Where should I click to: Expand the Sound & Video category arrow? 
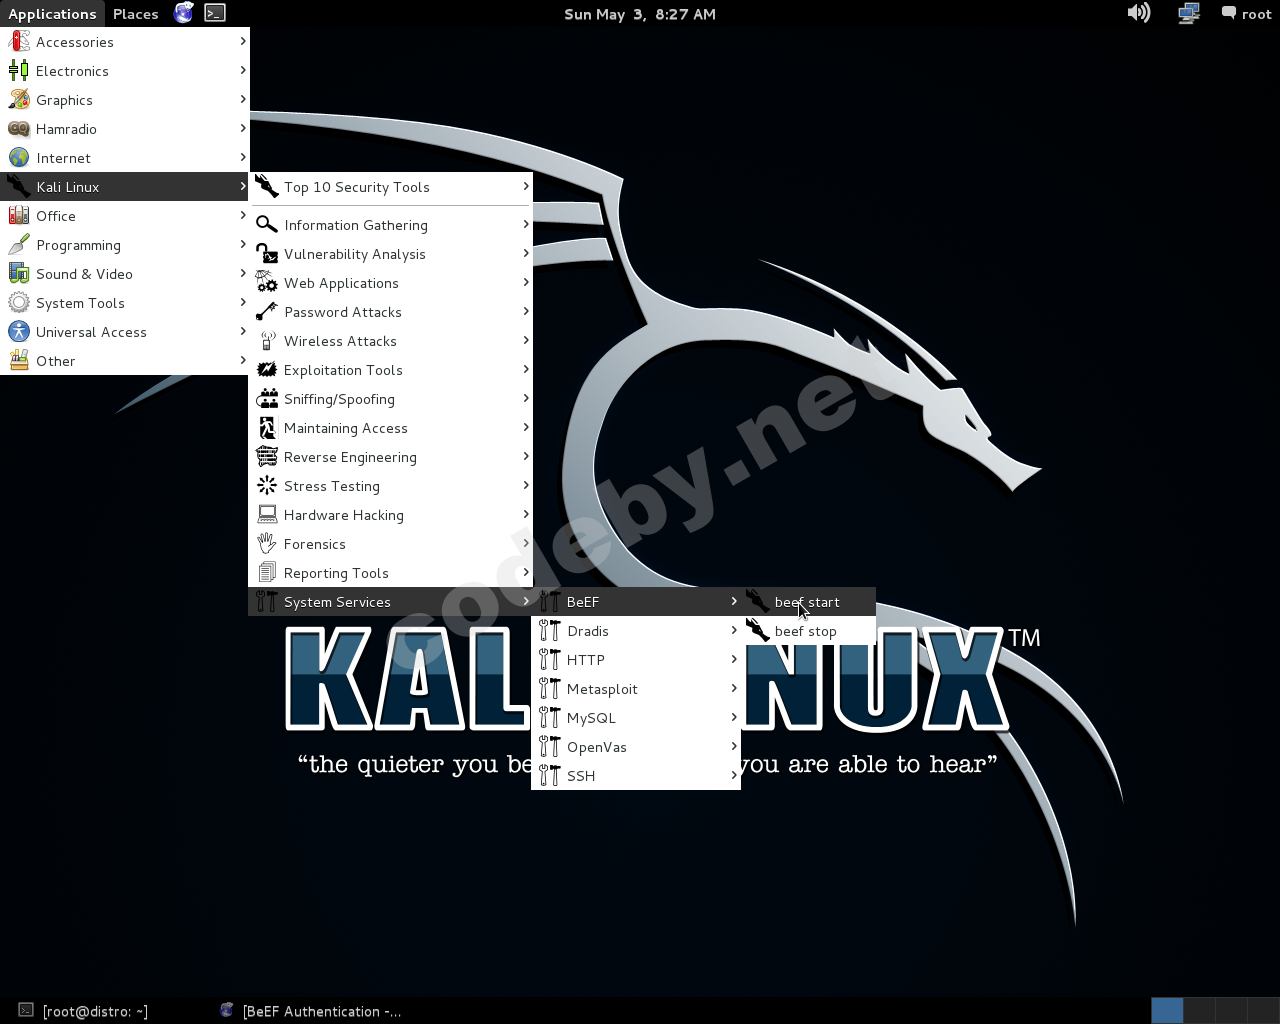[x=243, y=273]
